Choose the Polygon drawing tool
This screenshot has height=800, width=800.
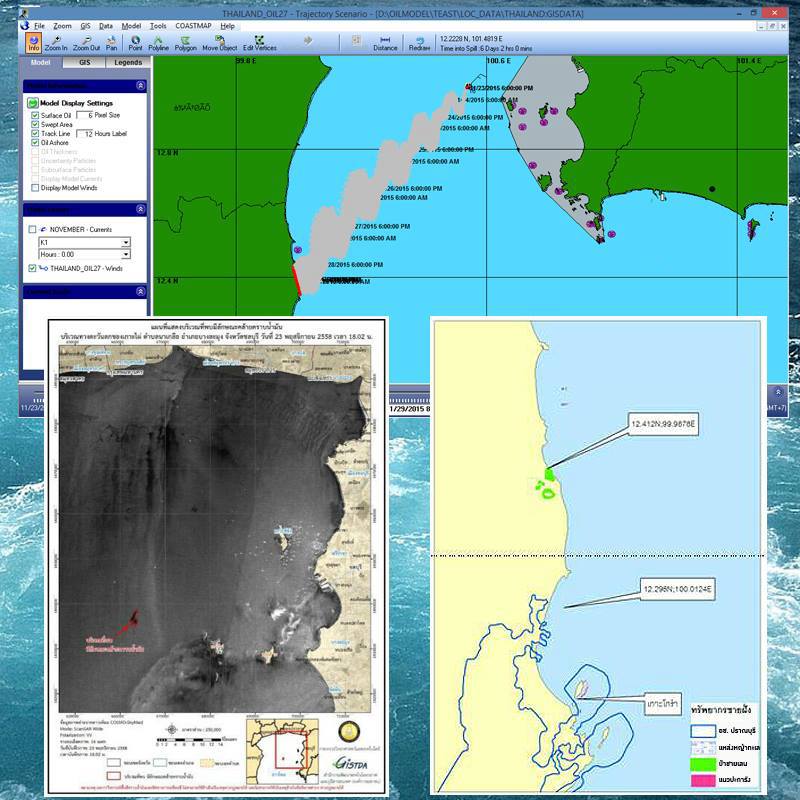[x=185, y=43]
